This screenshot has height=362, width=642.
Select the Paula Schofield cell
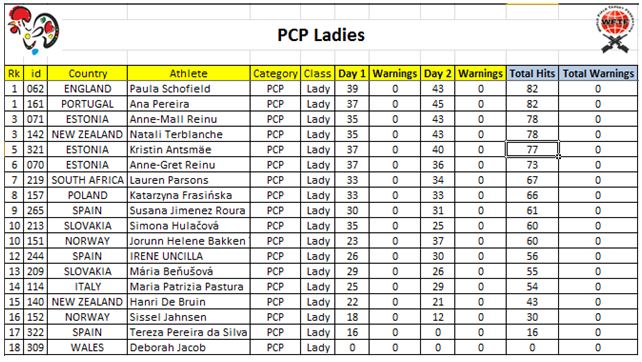pos(188,89)
